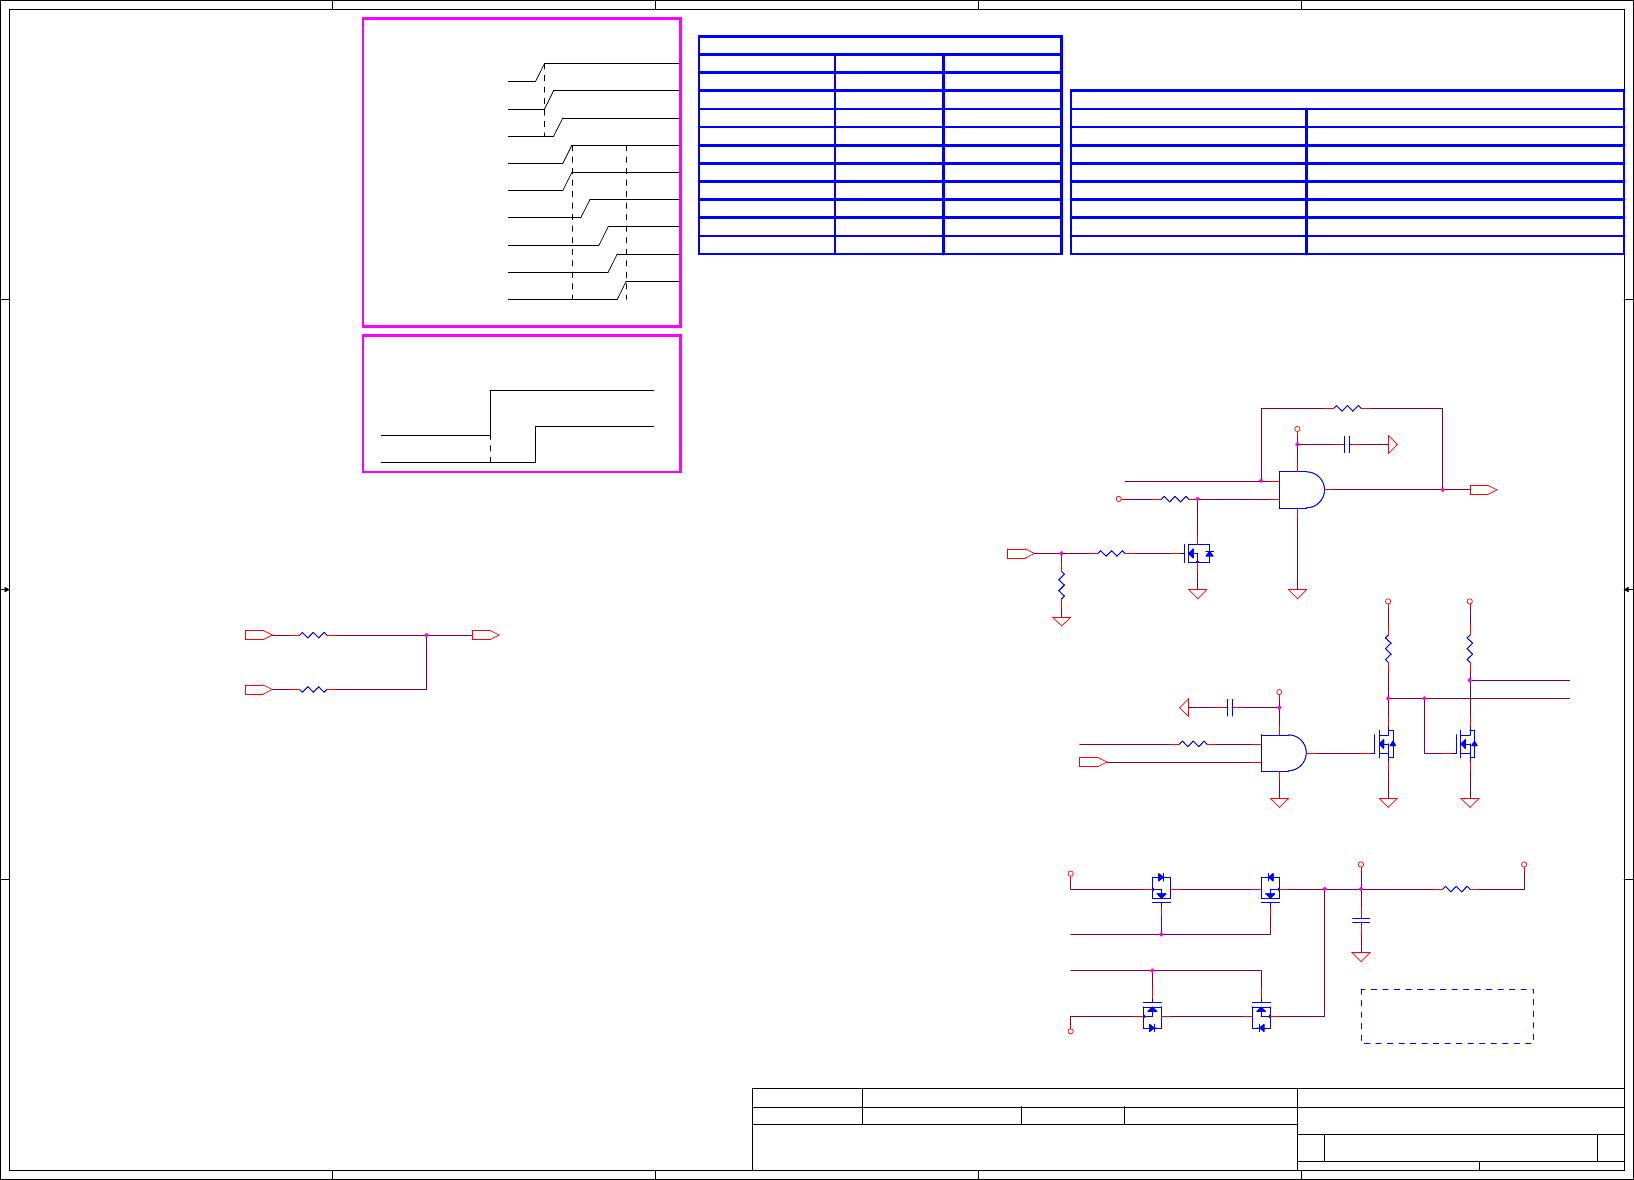Select the series resistor on the lower AND gate's input
1634x1180 pixels.
click(x=1194, y=744)
